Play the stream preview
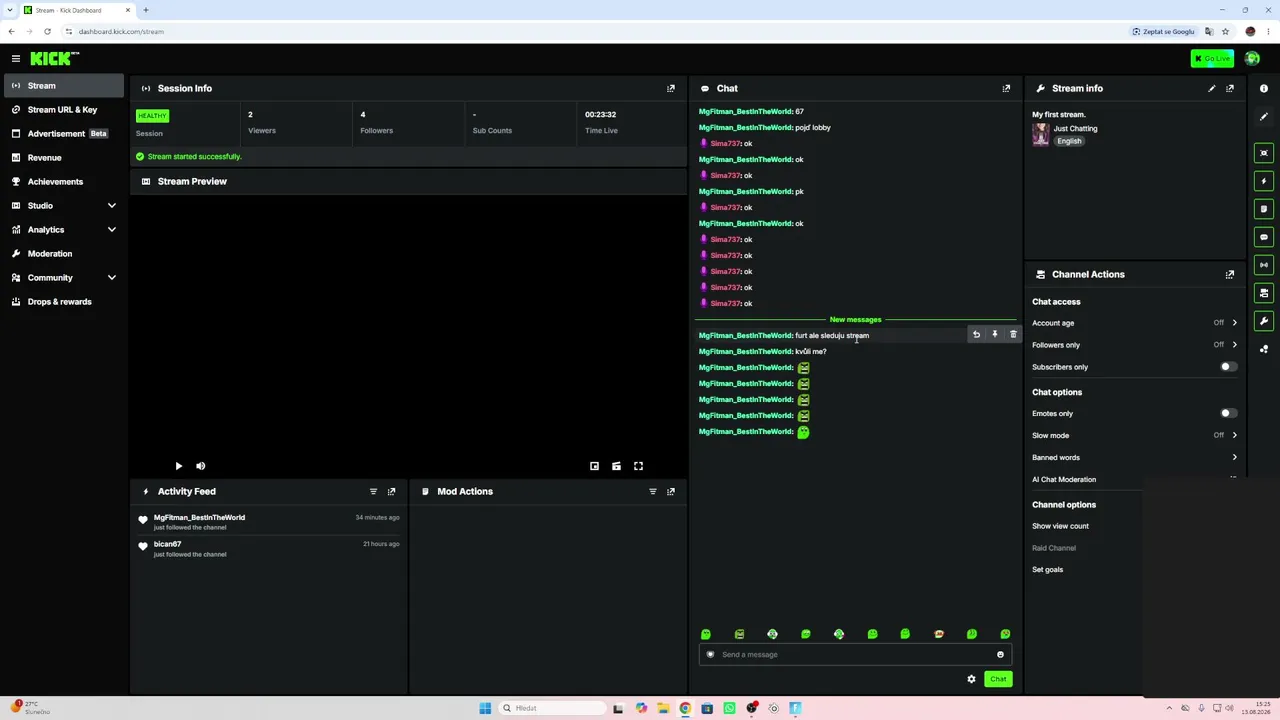Viewport: 1280px width, 720px height. [x=179, y=466]
